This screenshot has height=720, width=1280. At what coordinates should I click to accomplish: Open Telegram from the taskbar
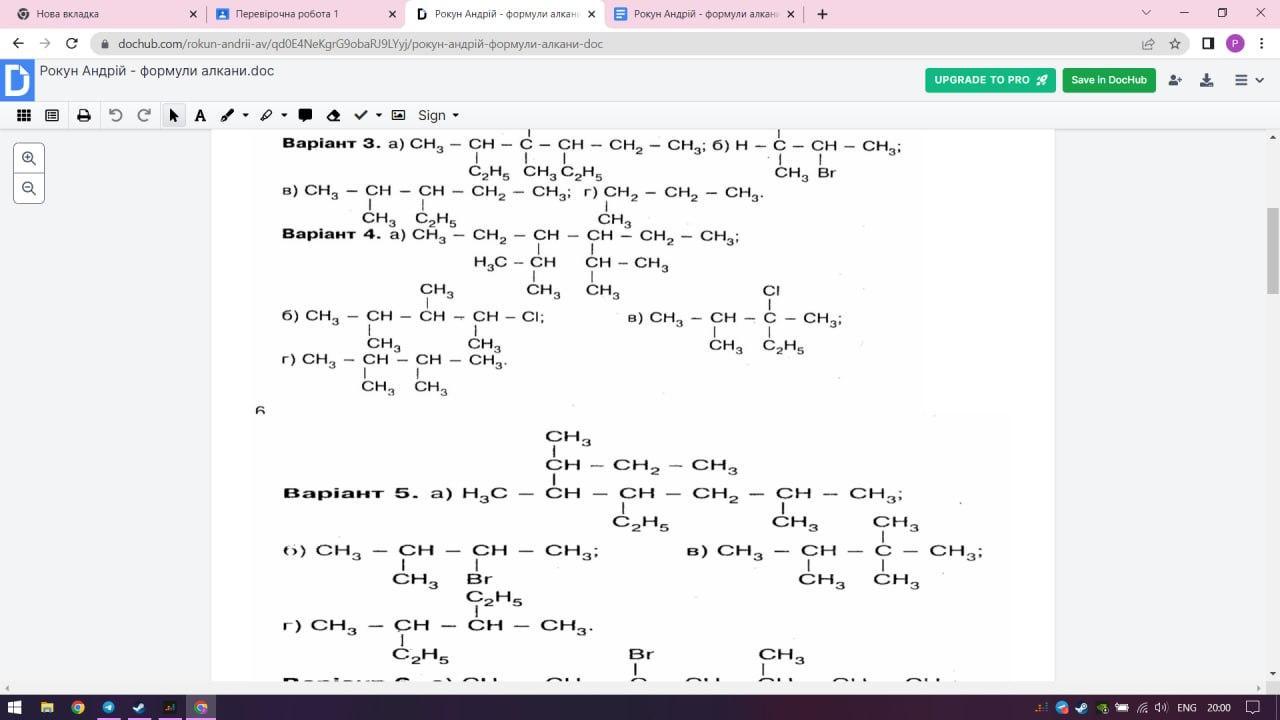108,707
